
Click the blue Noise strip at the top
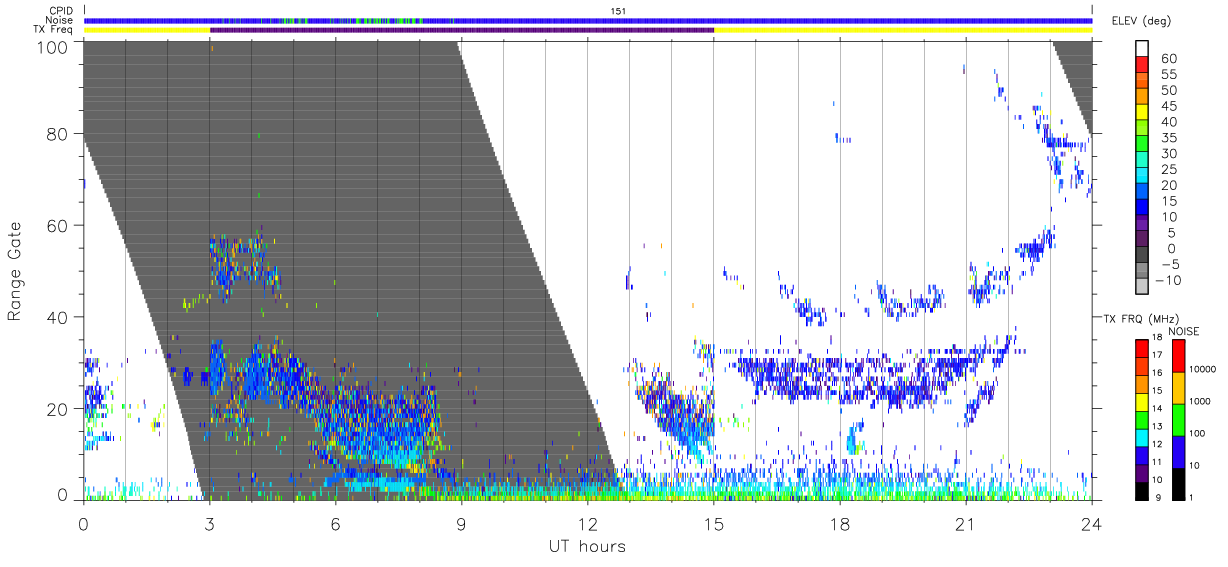[x=588, y=20]
